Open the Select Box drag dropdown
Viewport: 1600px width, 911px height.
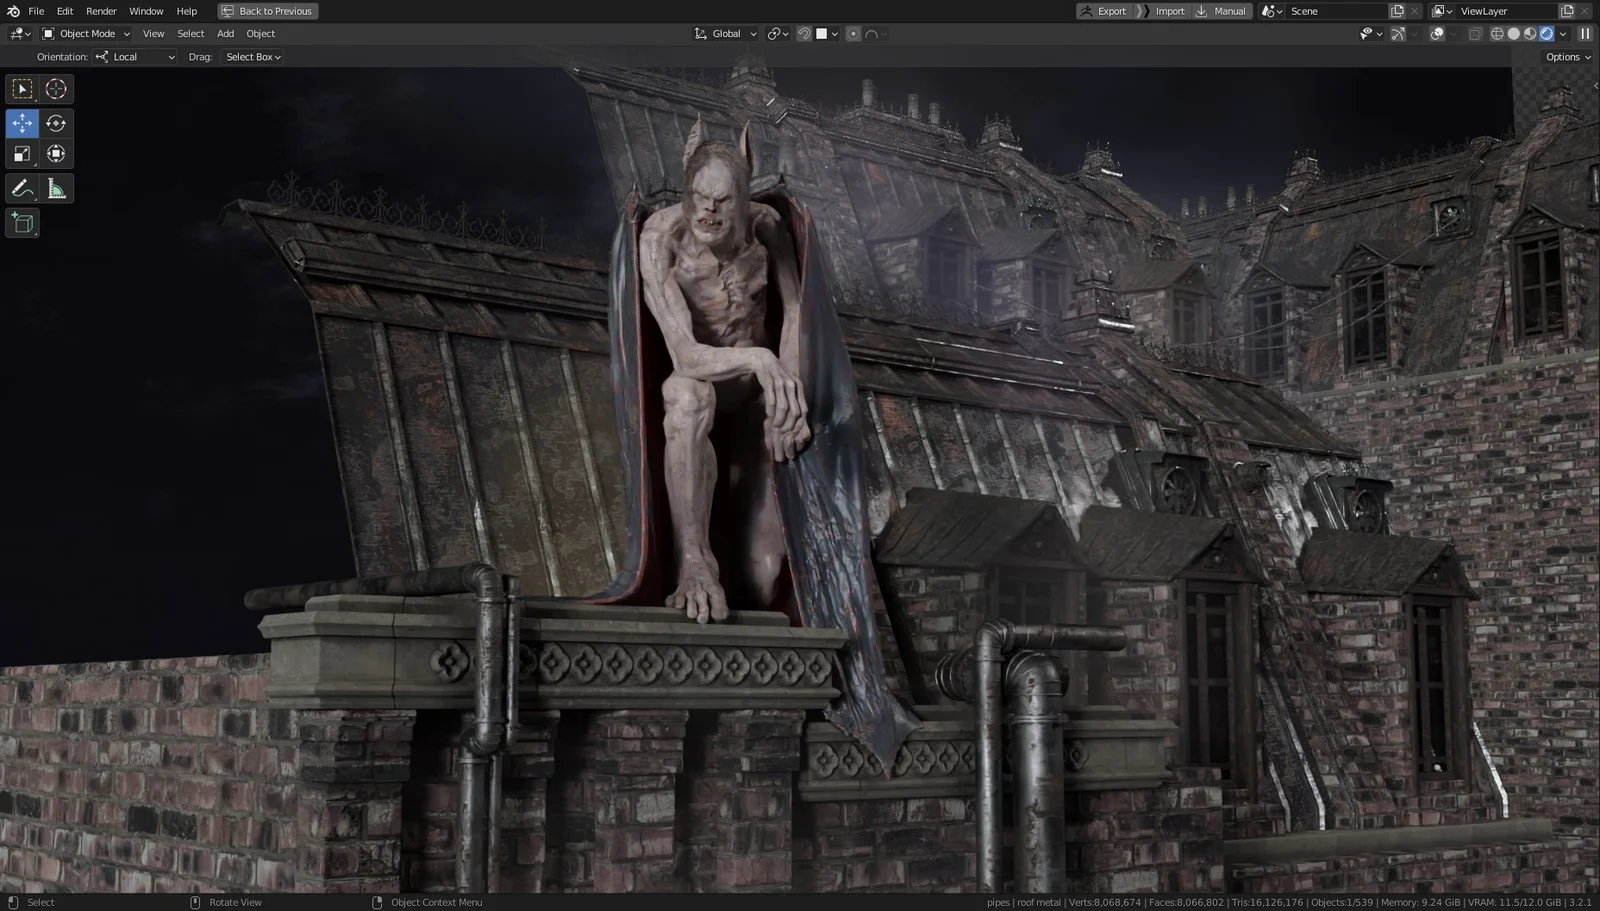click(250, 56)
